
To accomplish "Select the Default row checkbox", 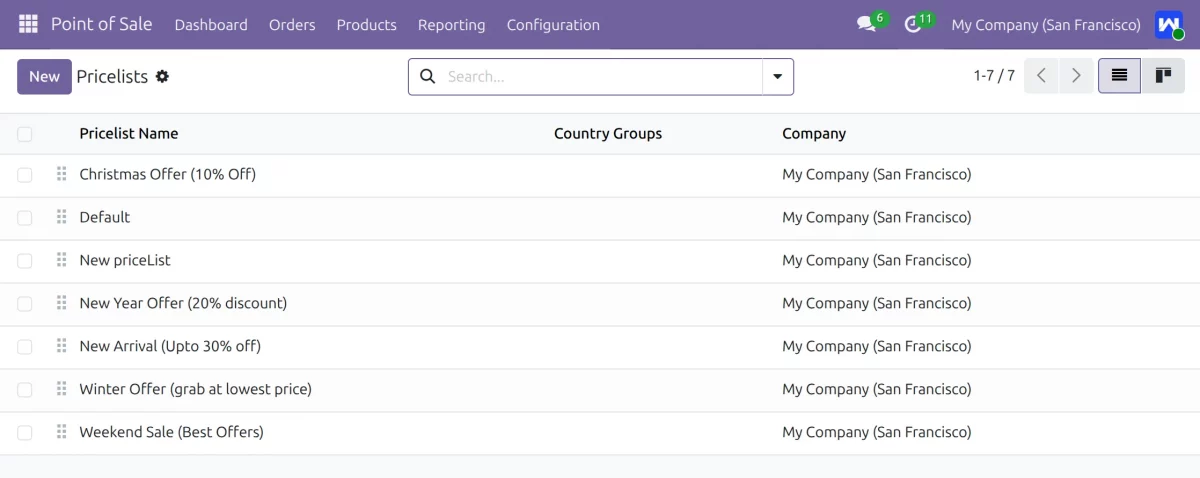I will [x=25, y=218].
